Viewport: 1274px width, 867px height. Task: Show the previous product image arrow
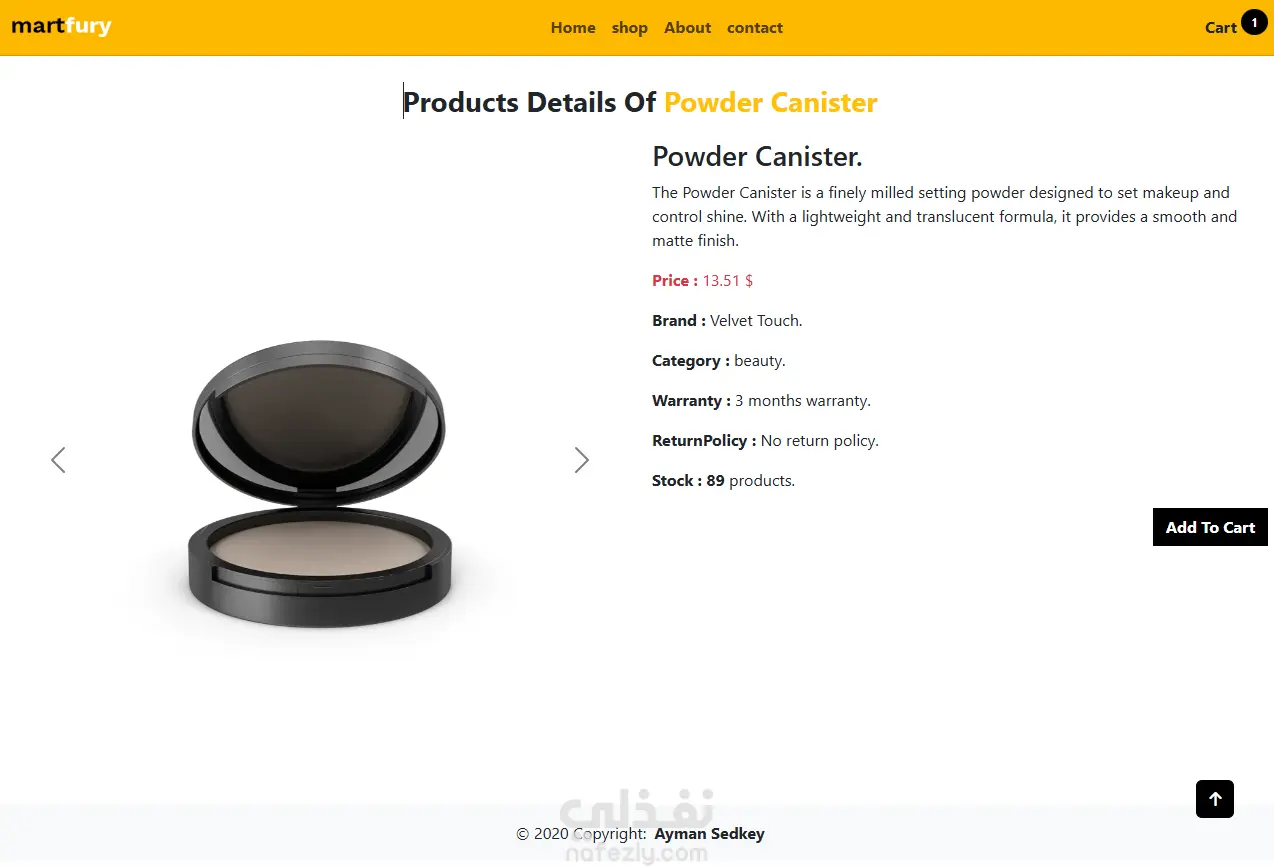[x=58, y=460]
